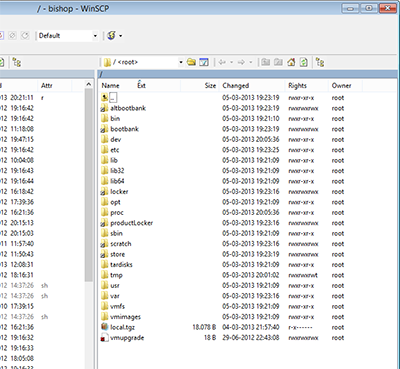Click date '04-03-2013 21:57:40' of local.tgz
The height and width of the screenshot is (369, 400).
click(x=251, y=327)
